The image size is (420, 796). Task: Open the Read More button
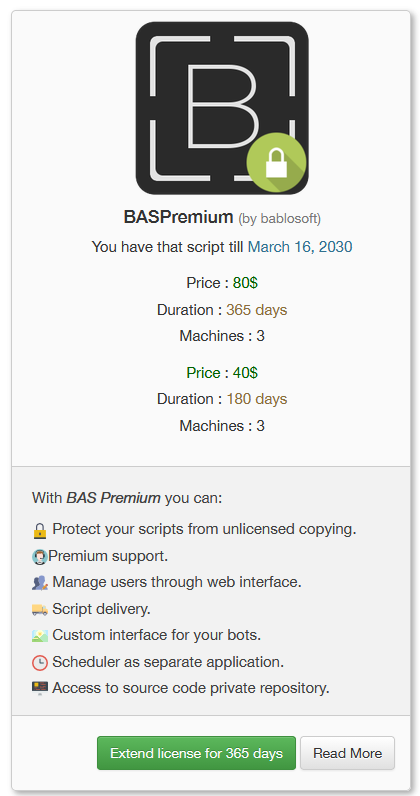[x=347, y=753]
